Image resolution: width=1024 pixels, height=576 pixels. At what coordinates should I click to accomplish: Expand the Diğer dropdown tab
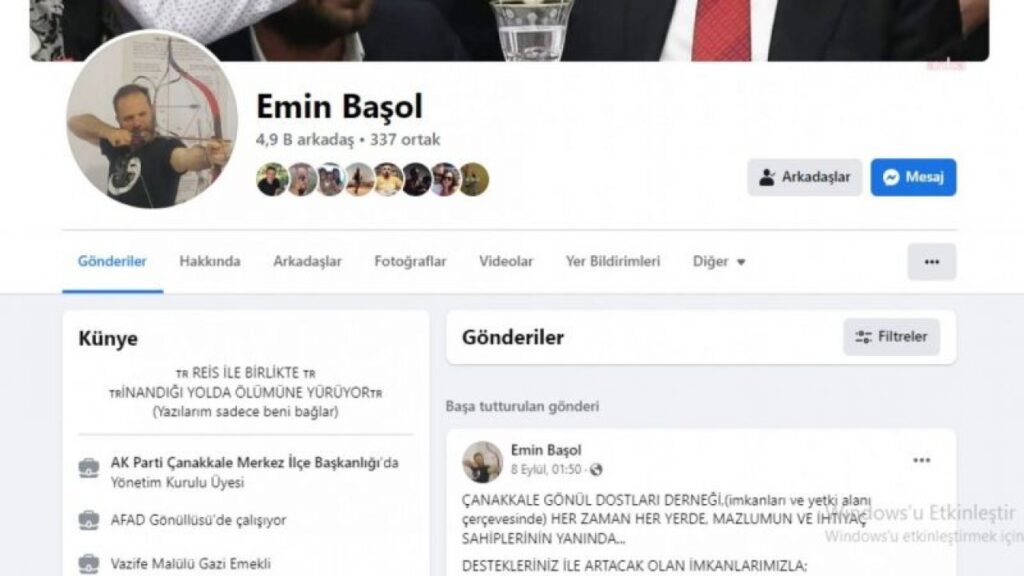tap(718, 261)
